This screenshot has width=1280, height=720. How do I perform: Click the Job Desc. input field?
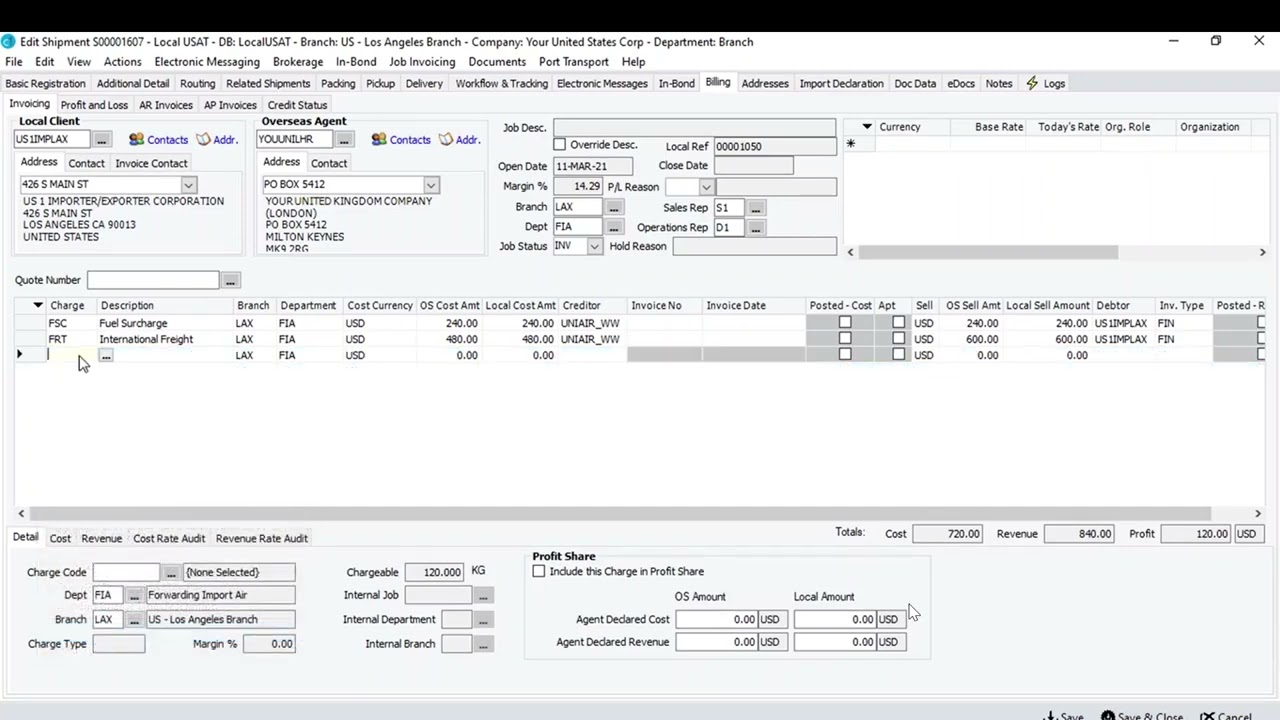point(695,128)
